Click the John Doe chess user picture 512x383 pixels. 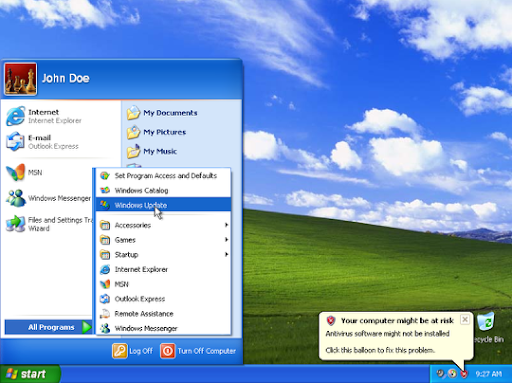pyautogui.click(x=20, y=79)
